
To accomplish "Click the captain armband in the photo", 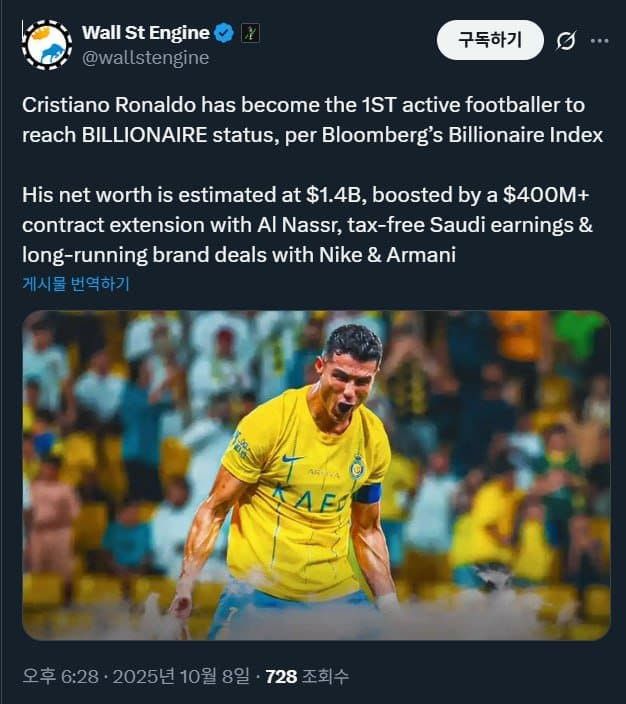I will [x=367, y=493].
